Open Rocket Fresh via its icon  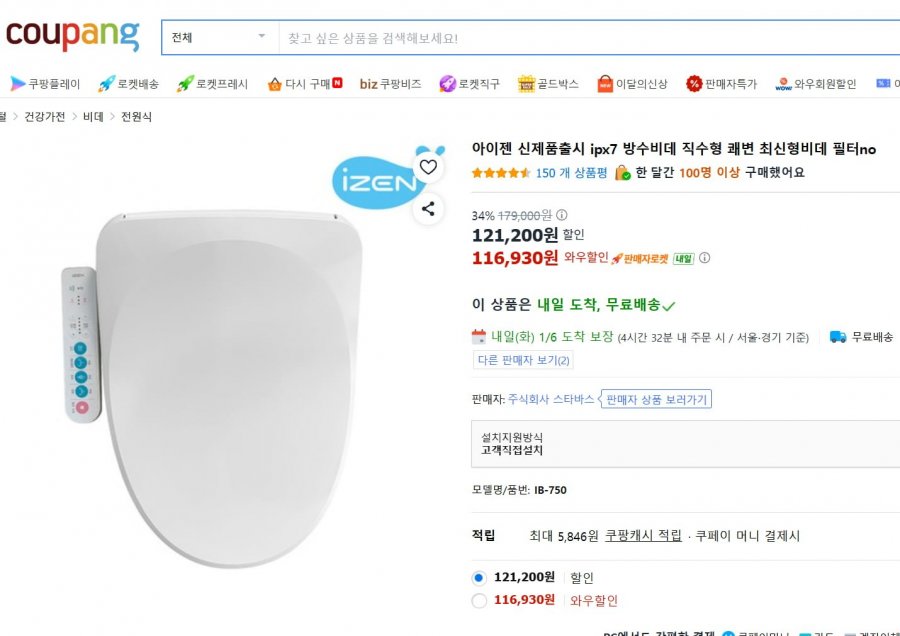[x=185, y=84]
